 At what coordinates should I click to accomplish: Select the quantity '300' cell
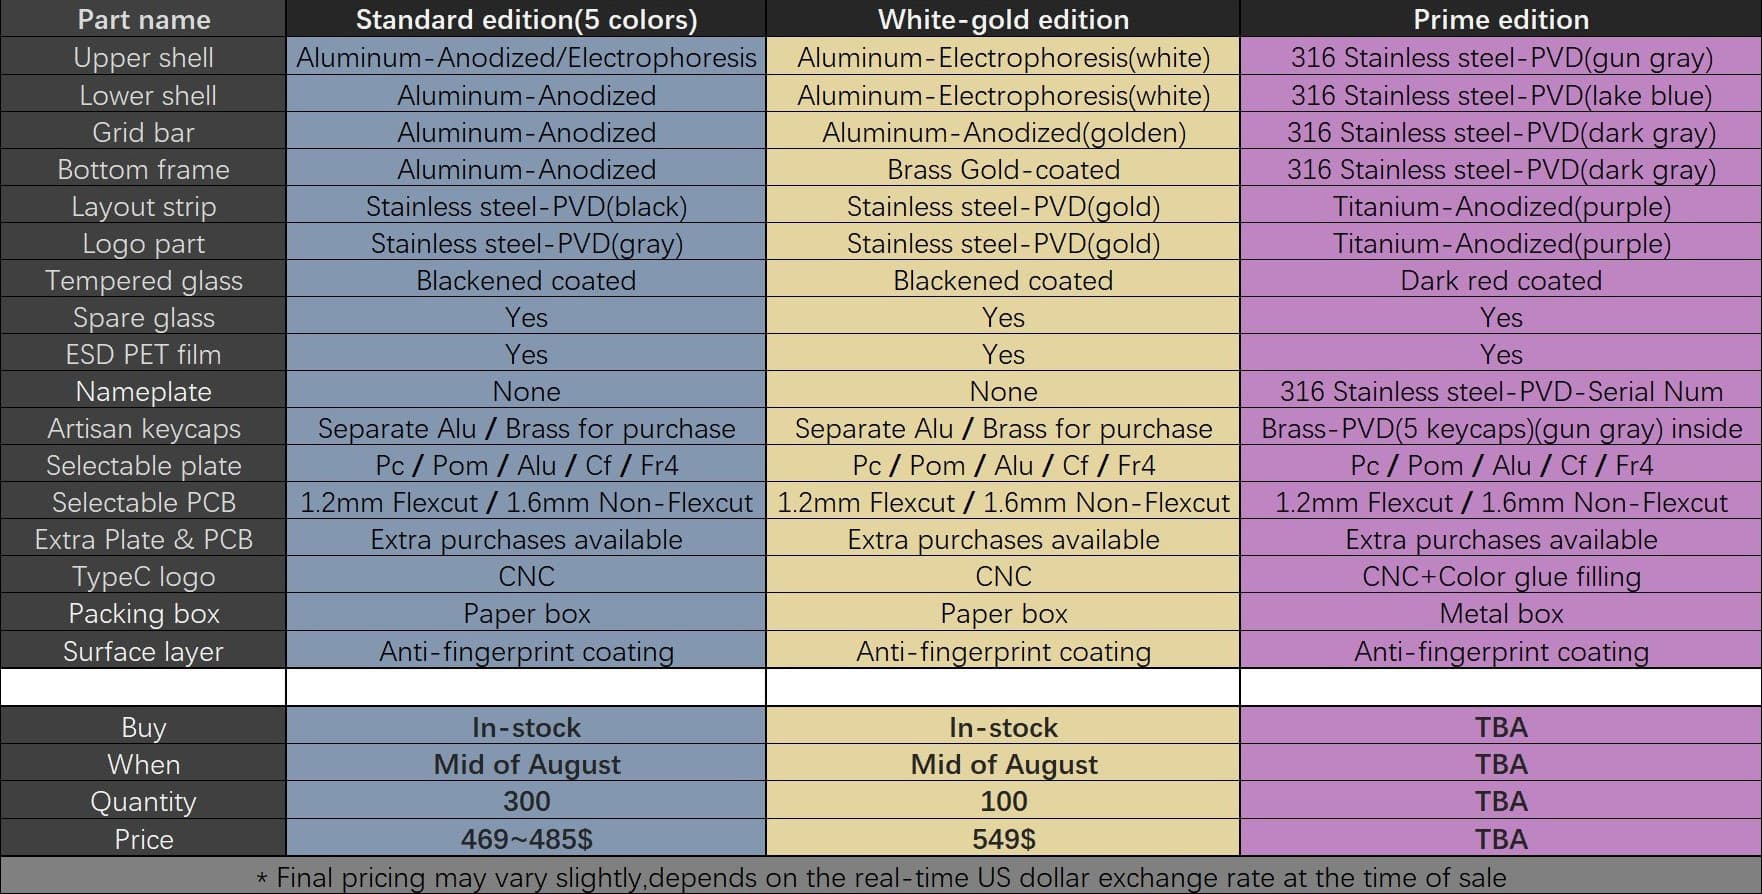pyautogui.click(x=526, y=801)
